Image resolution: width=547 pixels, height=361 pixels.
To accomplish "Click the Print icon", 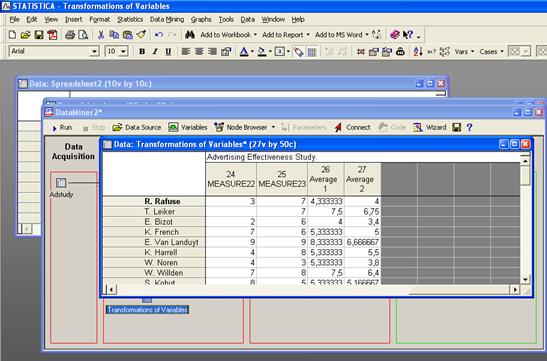I will [70, 35].
